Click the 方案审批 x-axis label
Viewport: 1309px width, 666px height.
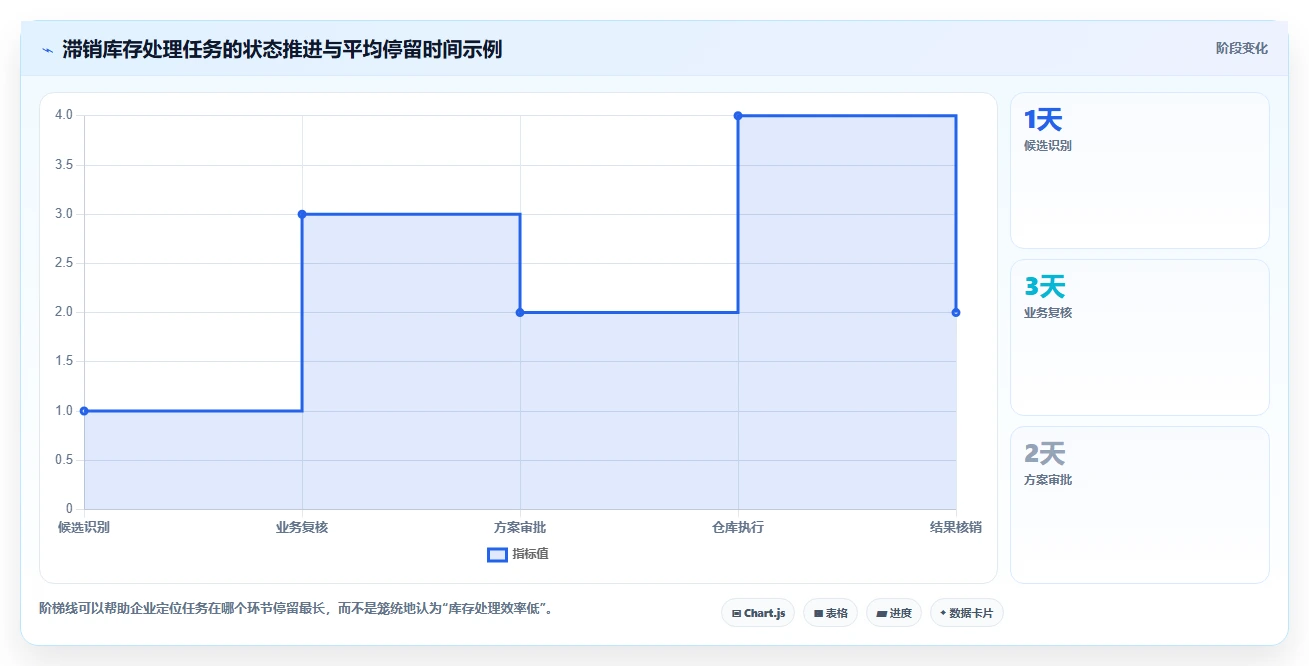(x=520, y=528)
